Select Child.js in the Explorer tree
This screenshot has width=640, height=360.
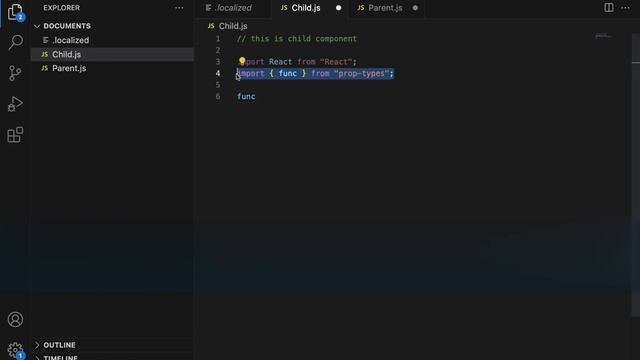click(x=112, y=54)
